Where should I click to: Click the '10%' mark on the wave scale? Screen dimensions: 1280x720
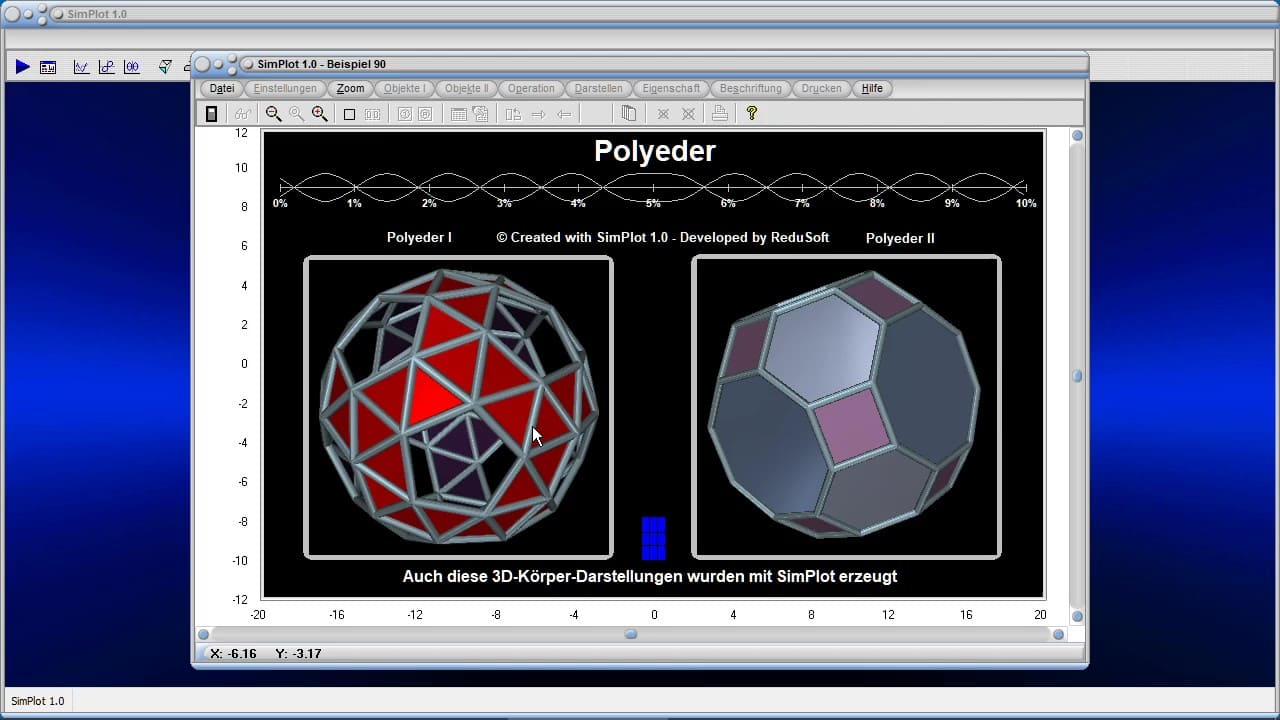coord(1026,203)
